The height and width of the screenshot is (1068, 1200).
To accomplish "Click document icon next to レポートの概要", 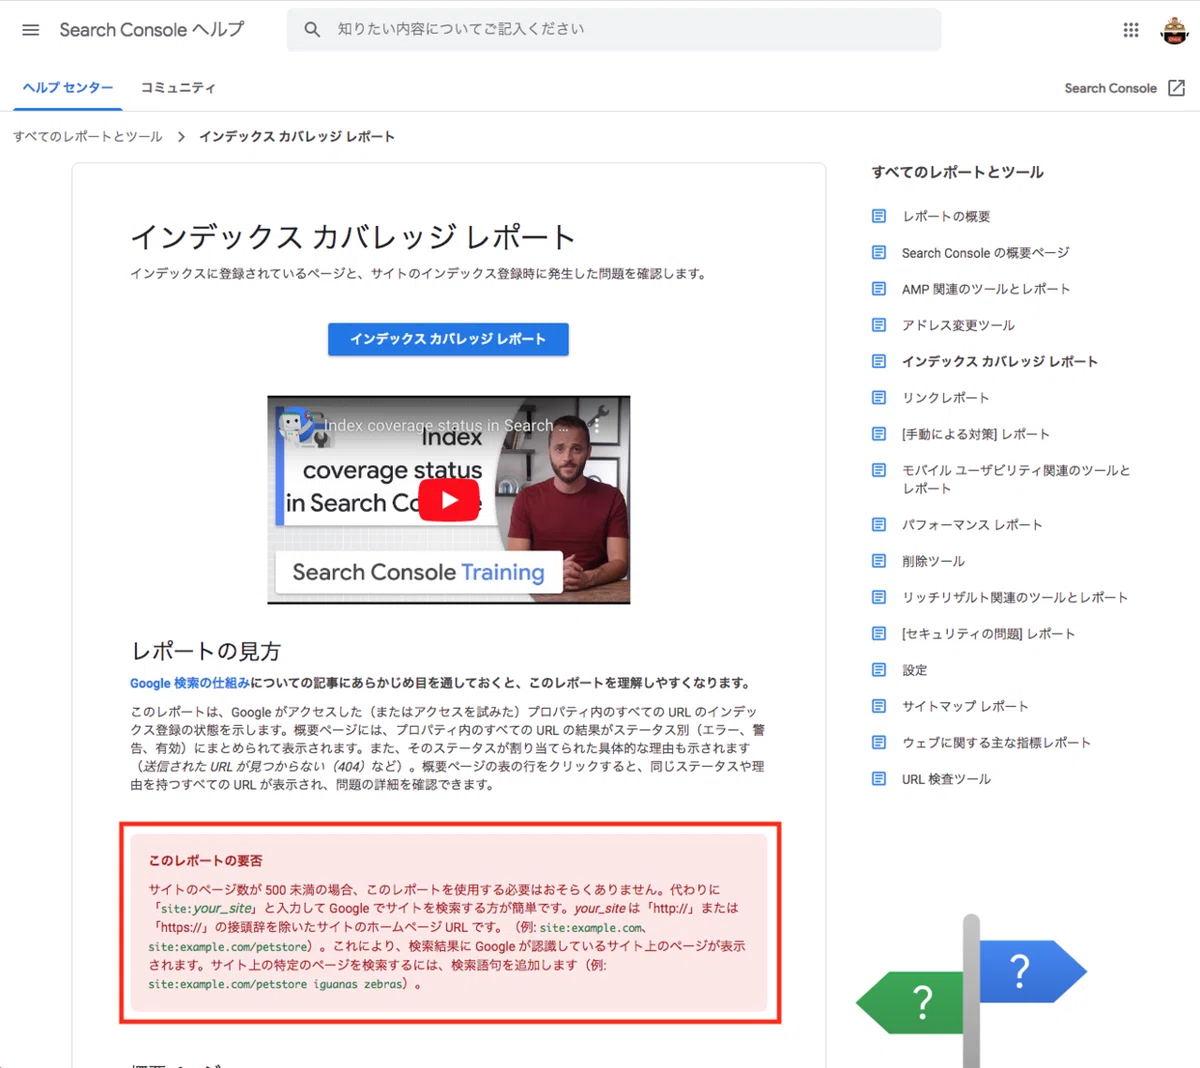I will point(879,216).
